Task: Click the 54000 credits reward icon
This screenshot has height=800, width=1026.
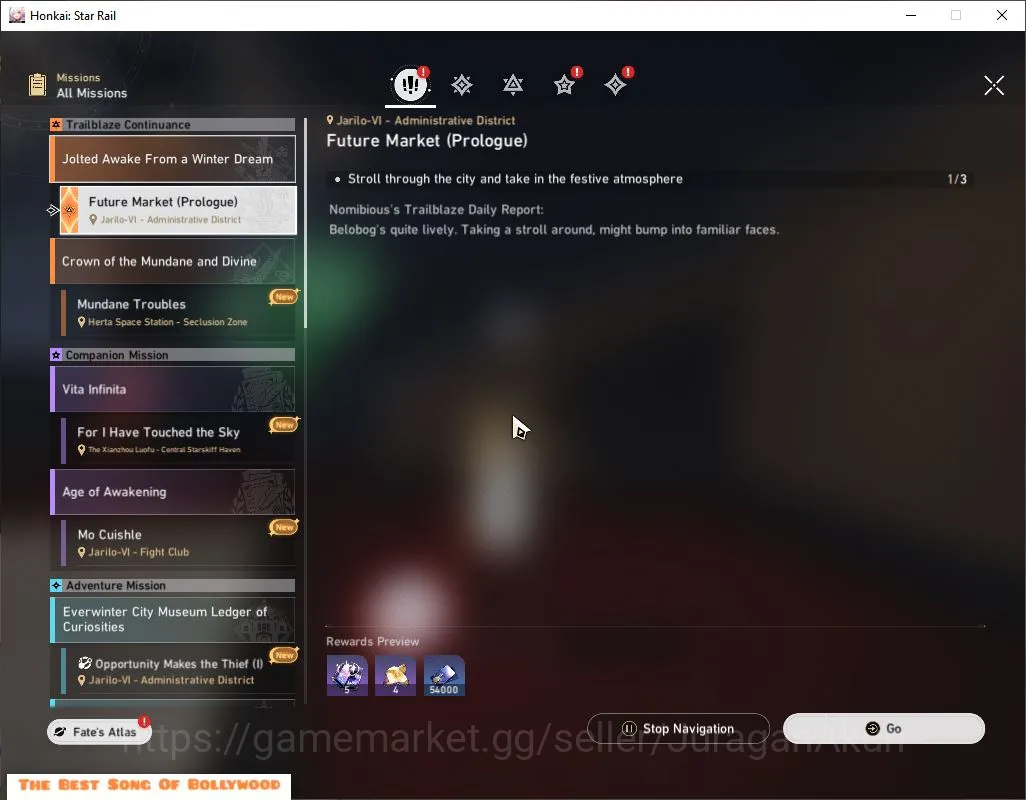Action: click(444, 676)
